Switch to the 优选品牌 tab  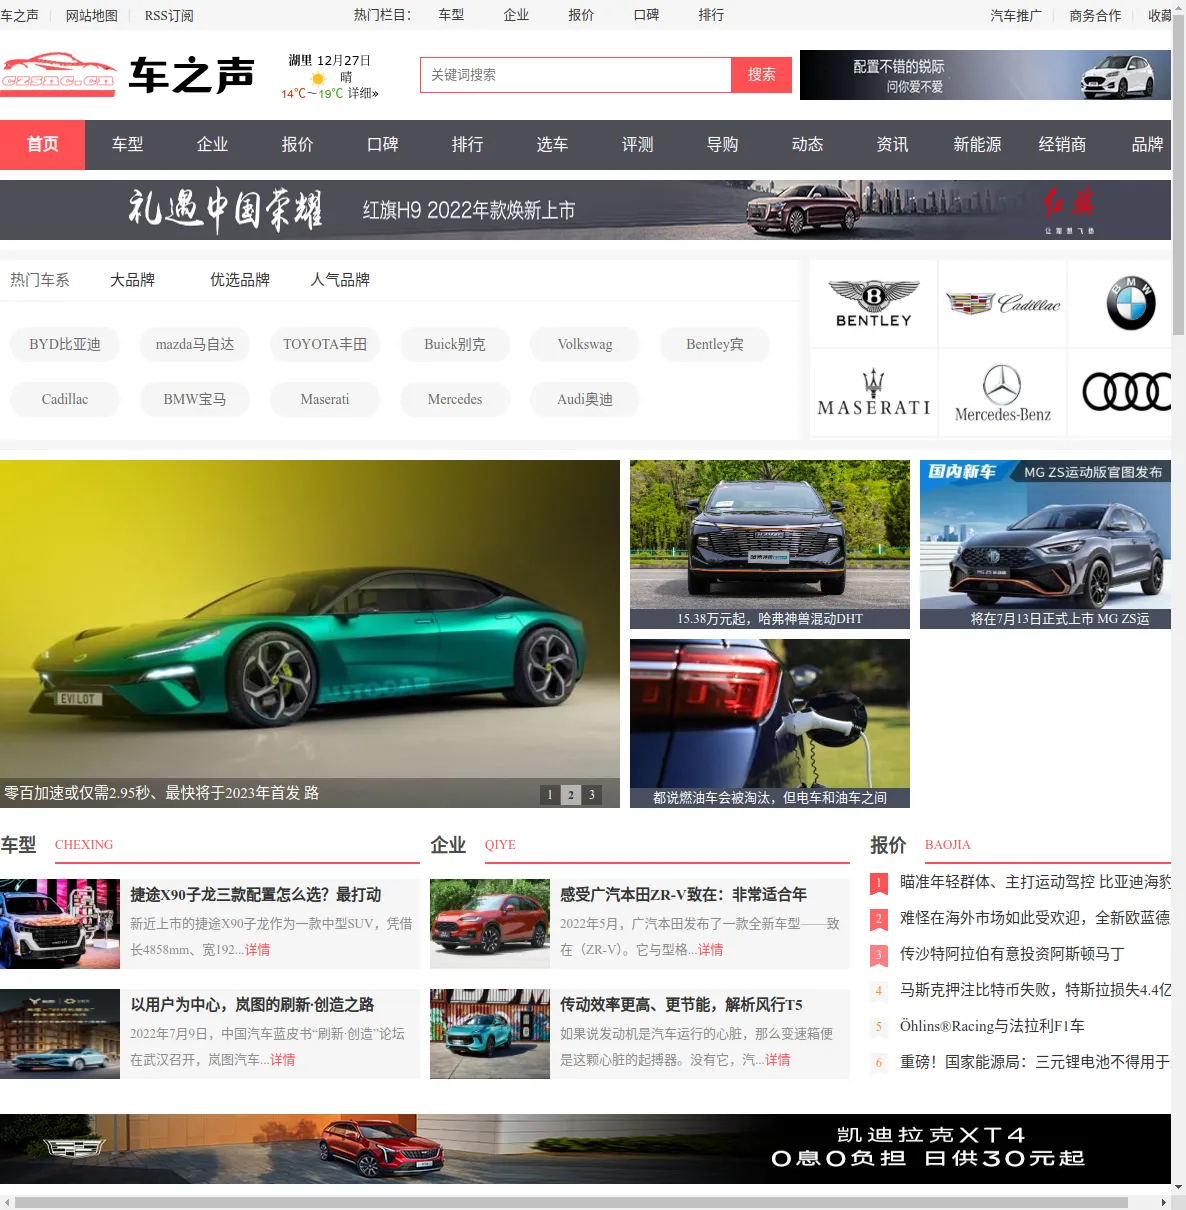coord(240,280)
